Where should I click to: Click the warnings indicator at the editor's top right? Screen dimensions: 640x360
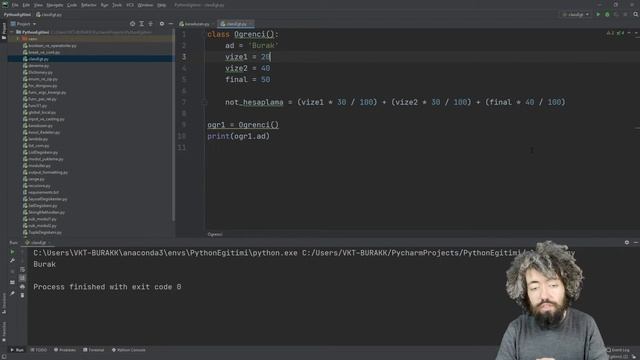point(615,33)
